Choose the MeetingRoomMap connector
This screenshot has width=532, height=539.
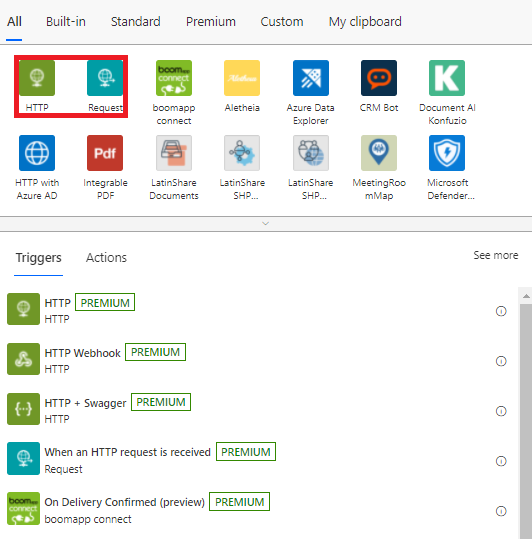point(379,153)
